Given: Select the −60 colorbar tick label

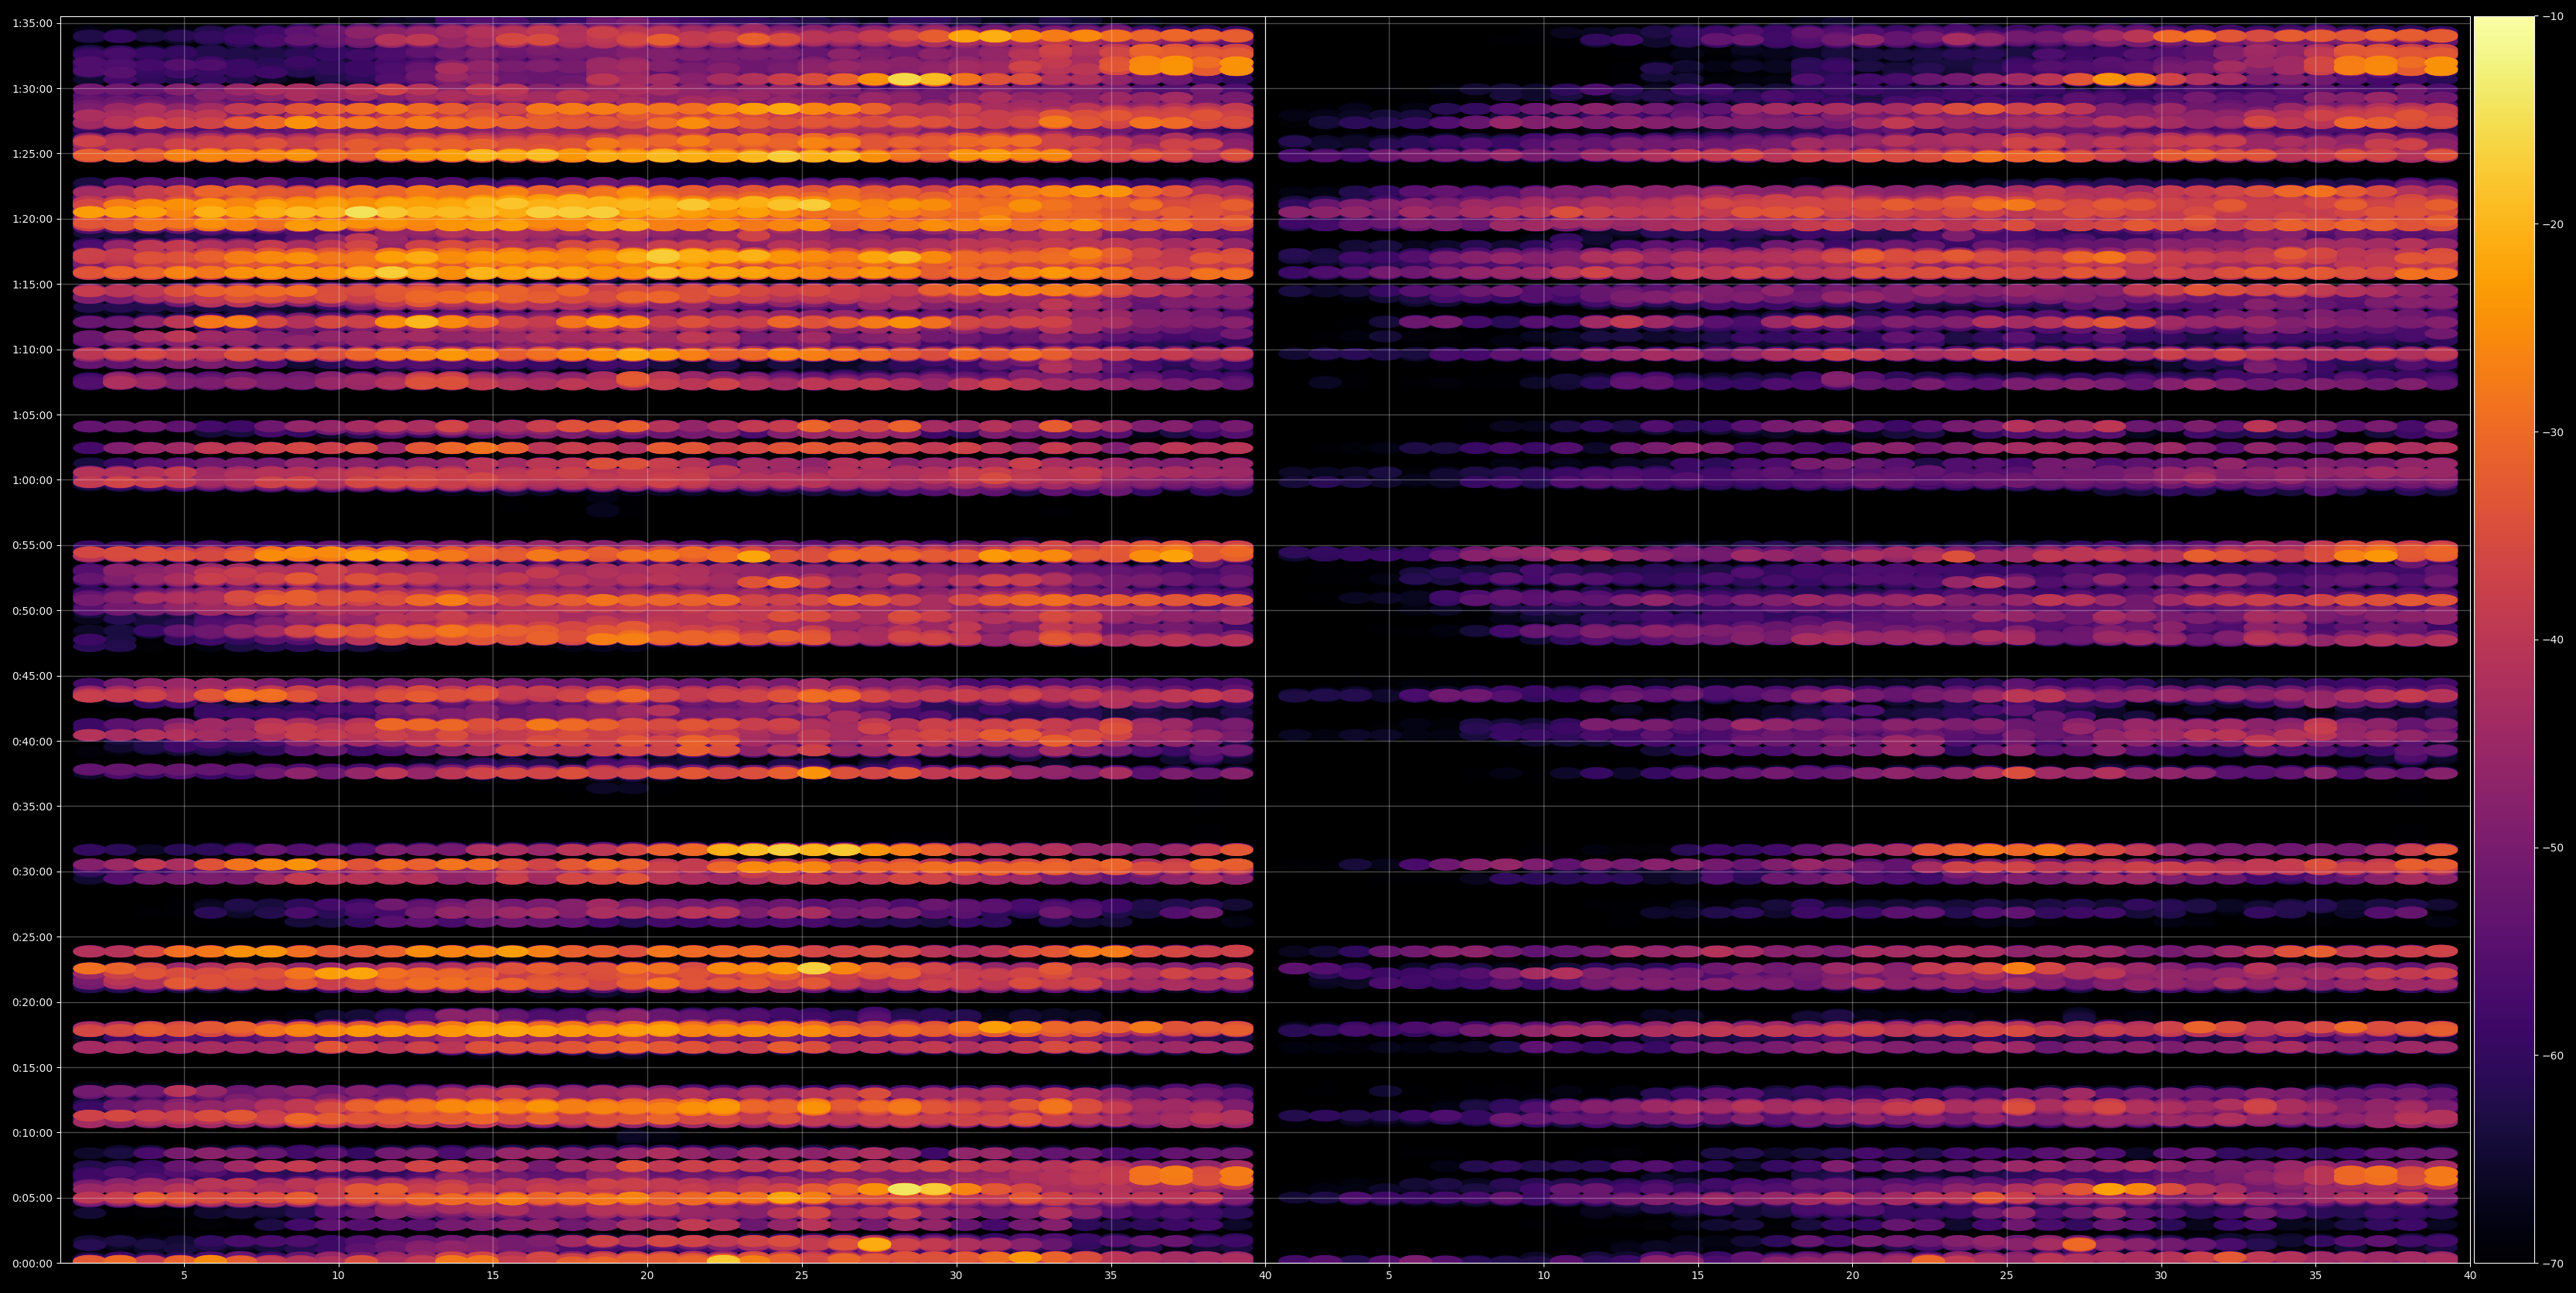Looking at the screenshot, I should tap(2553, 1055).
